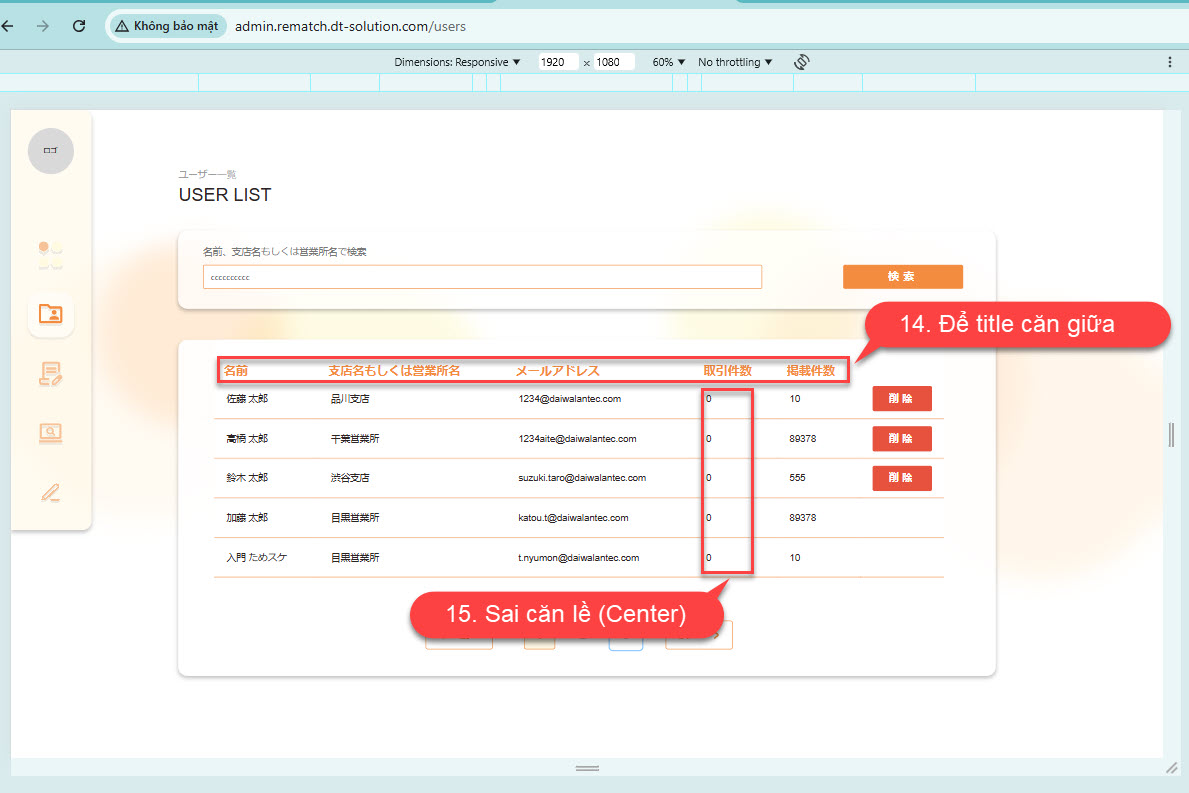Click the rotate device icon
The image size is (1189, 793).
pyautogui.click(x=801, y=62)
